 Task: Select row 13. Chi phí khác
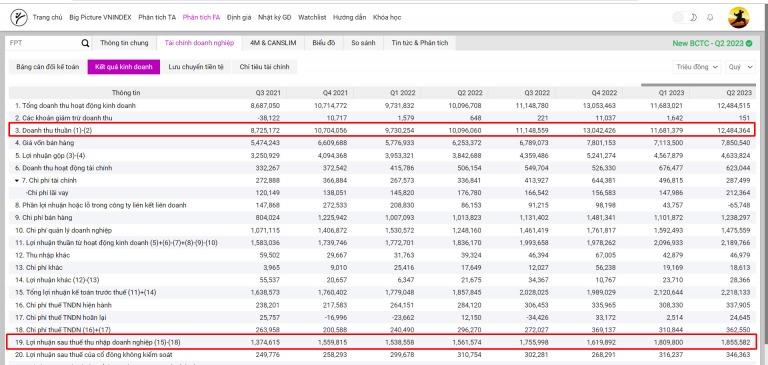382,268
